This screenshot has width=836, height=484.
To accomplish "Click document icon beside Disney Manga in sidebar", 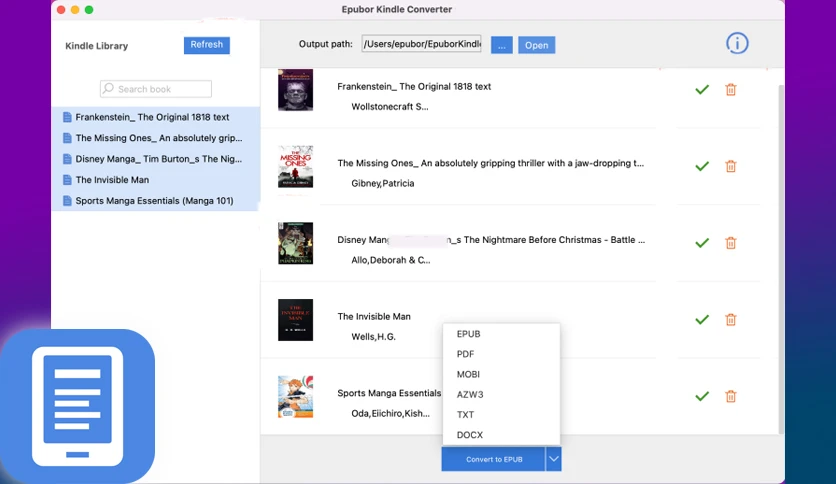I will pyautogui.click(x=67, y=159).
